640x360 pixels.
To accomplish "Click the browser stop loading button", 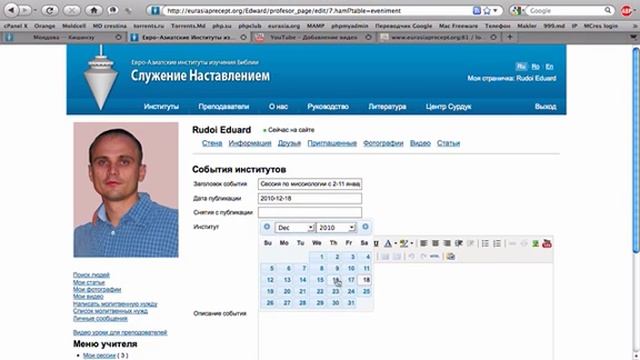I will 71,10.
